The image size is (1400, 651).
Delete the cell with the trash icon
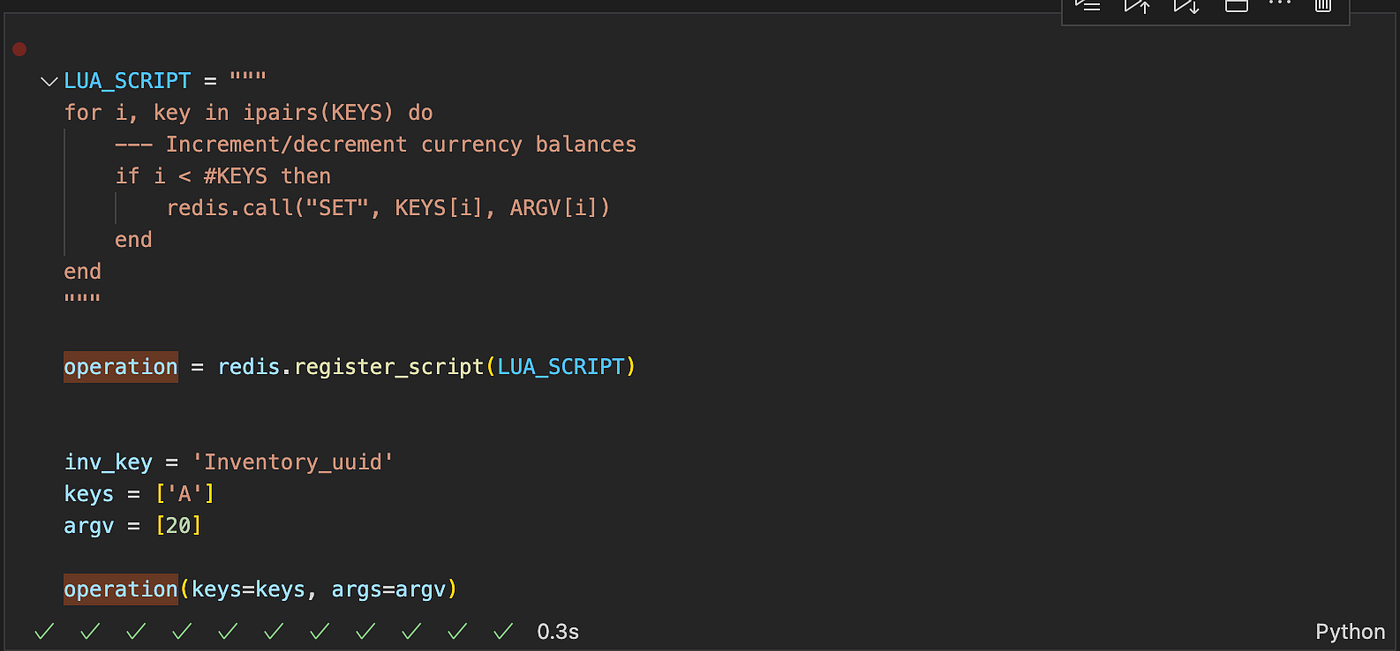click(x=1323, y=5)
